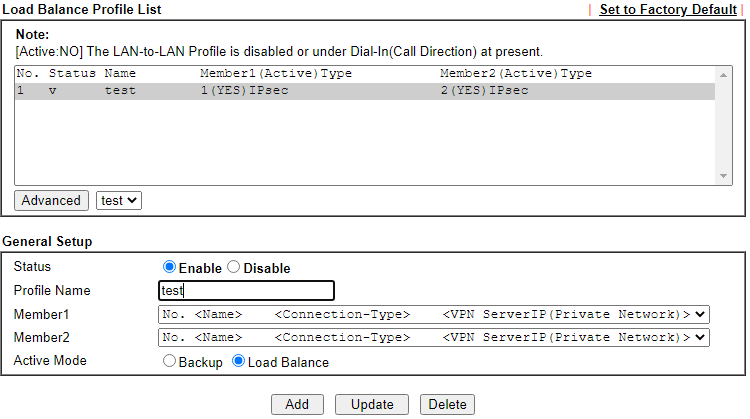Click the Set to Factory Default link
This screenshot has height=419, width=750.
click(x=667, y=9)
